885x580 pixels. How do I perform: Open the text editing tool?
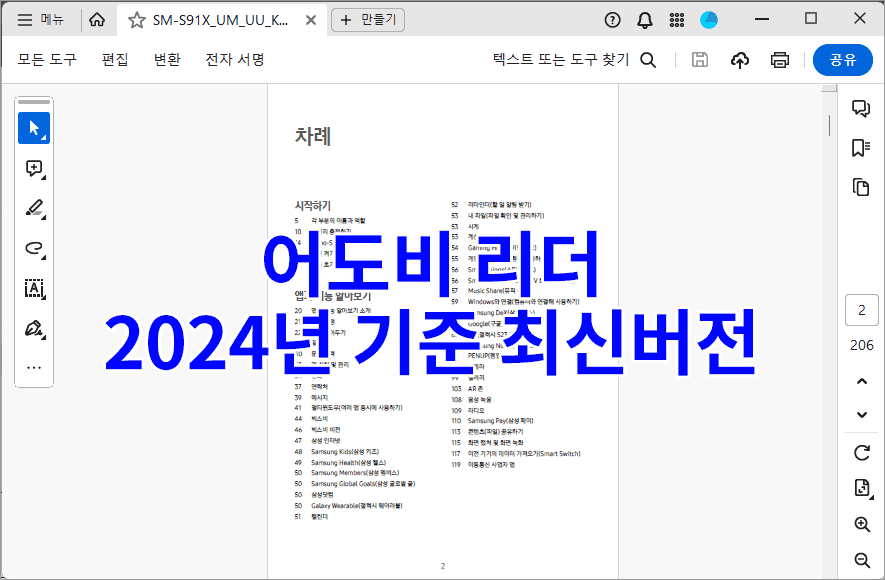tap(34, 288)
